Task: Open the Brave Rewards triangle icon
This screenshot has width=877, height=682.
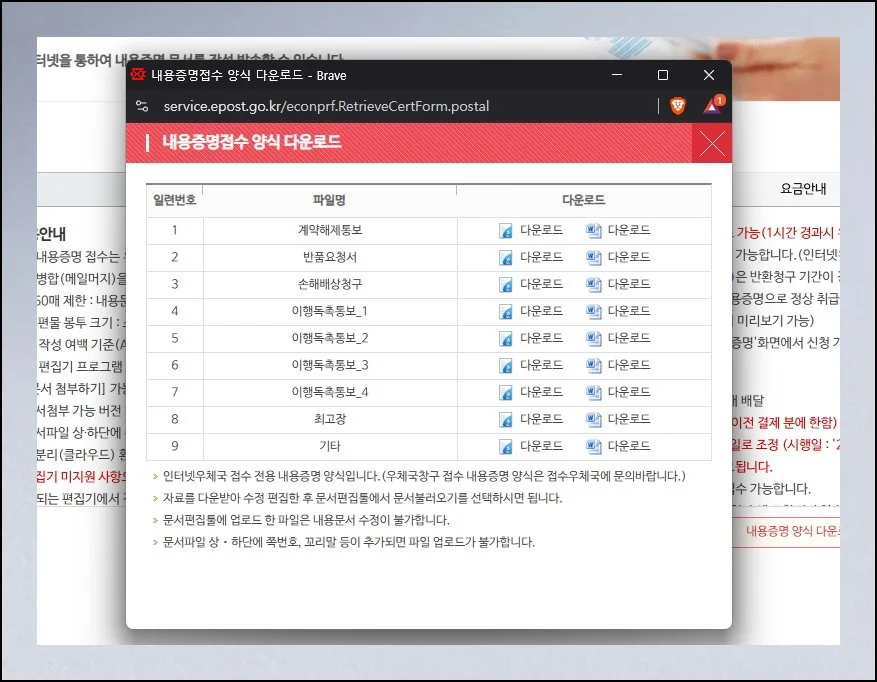Action: [712, 106]
